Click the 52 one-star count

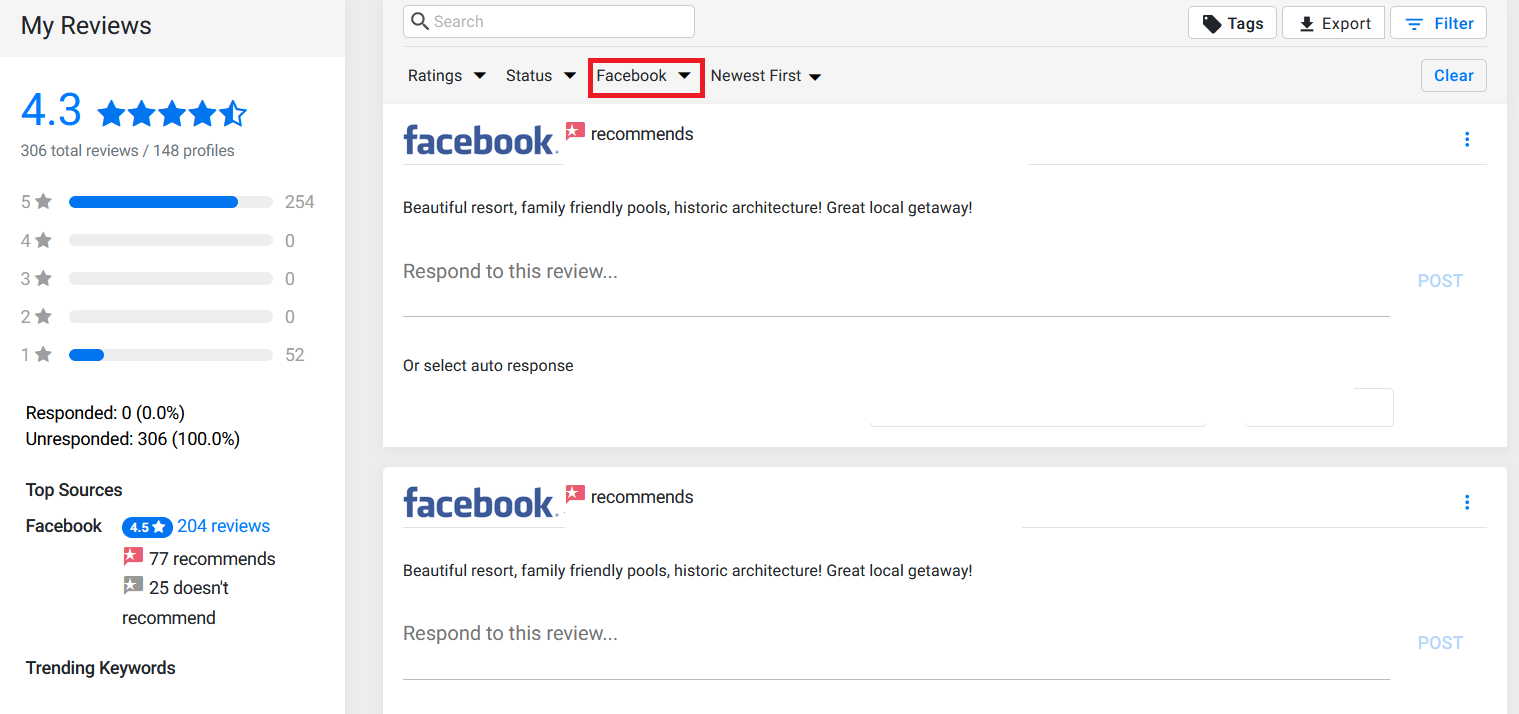pos(294,355)
